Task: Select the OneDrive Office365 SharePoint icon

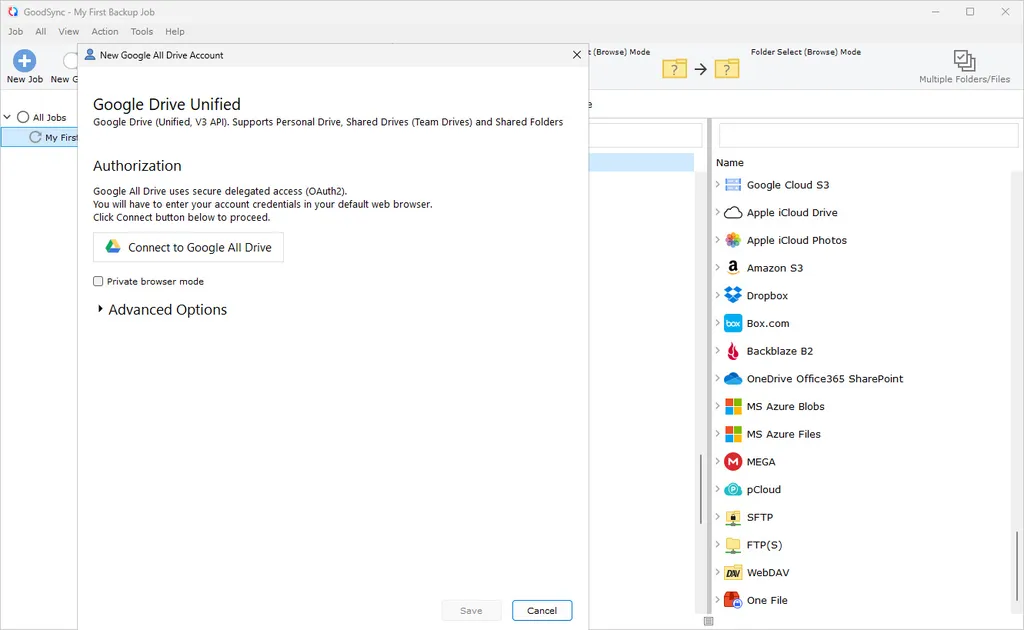Action: 733,379
